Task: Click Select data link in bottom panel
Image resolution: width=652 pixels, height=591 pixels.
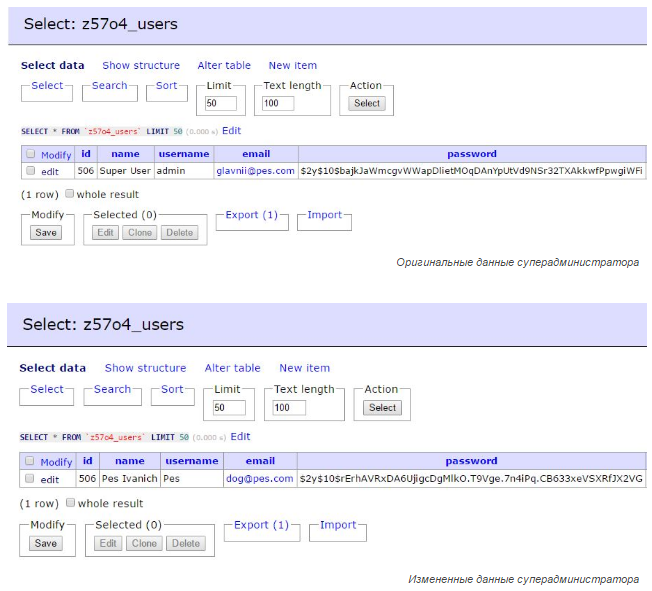Action: point(53,368)
